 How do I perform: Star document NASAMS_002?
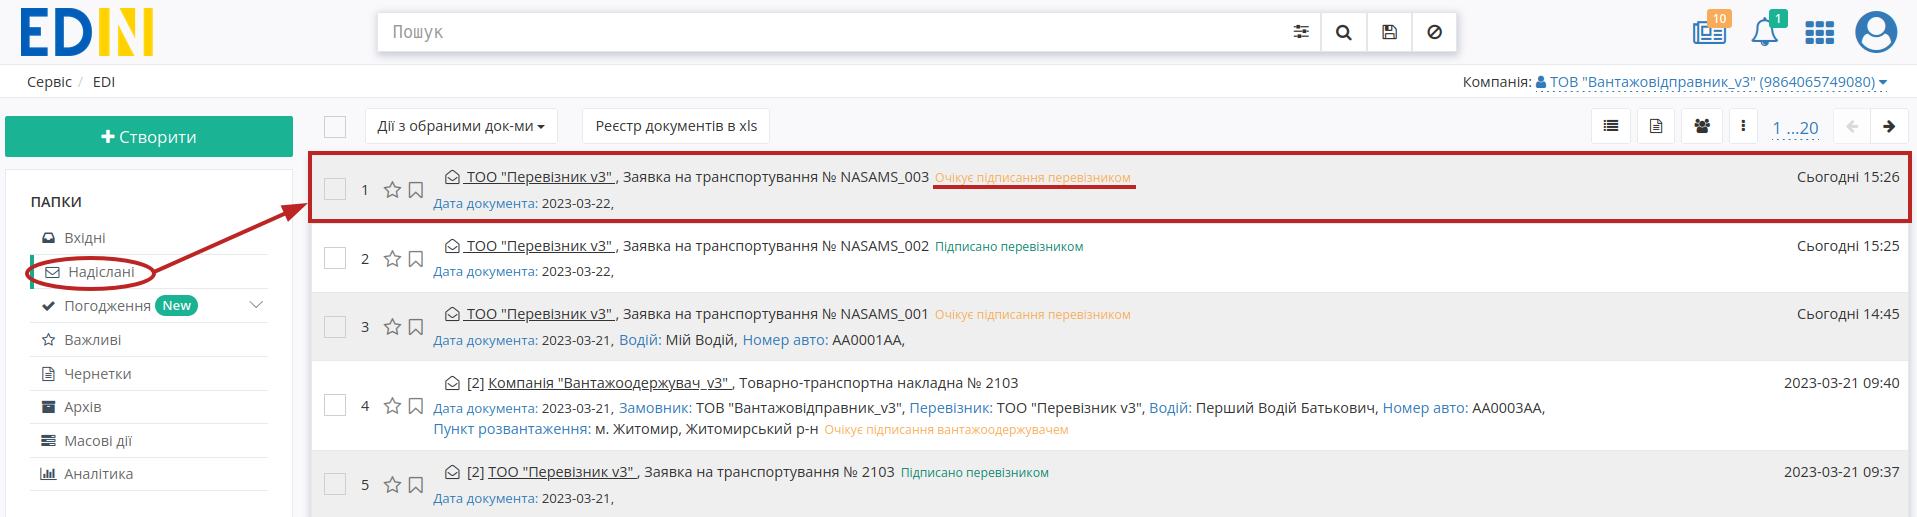click(392, 259)
